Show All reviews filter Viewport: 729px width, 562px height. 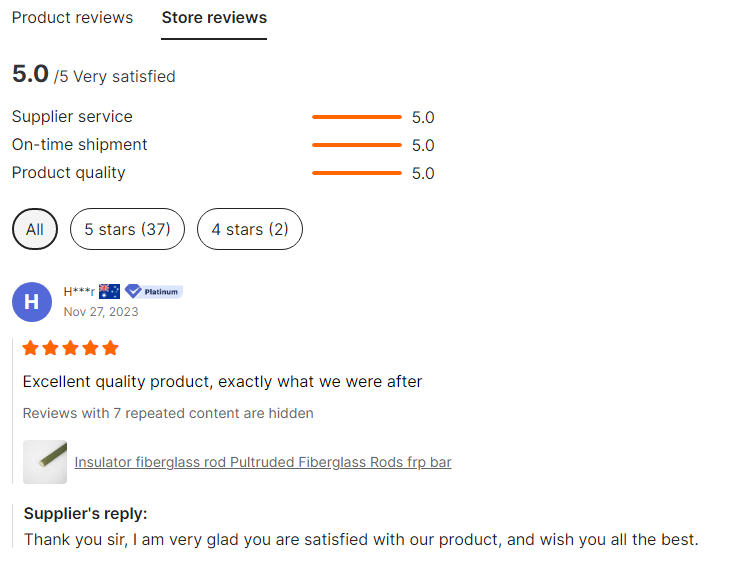click(35, 229)
